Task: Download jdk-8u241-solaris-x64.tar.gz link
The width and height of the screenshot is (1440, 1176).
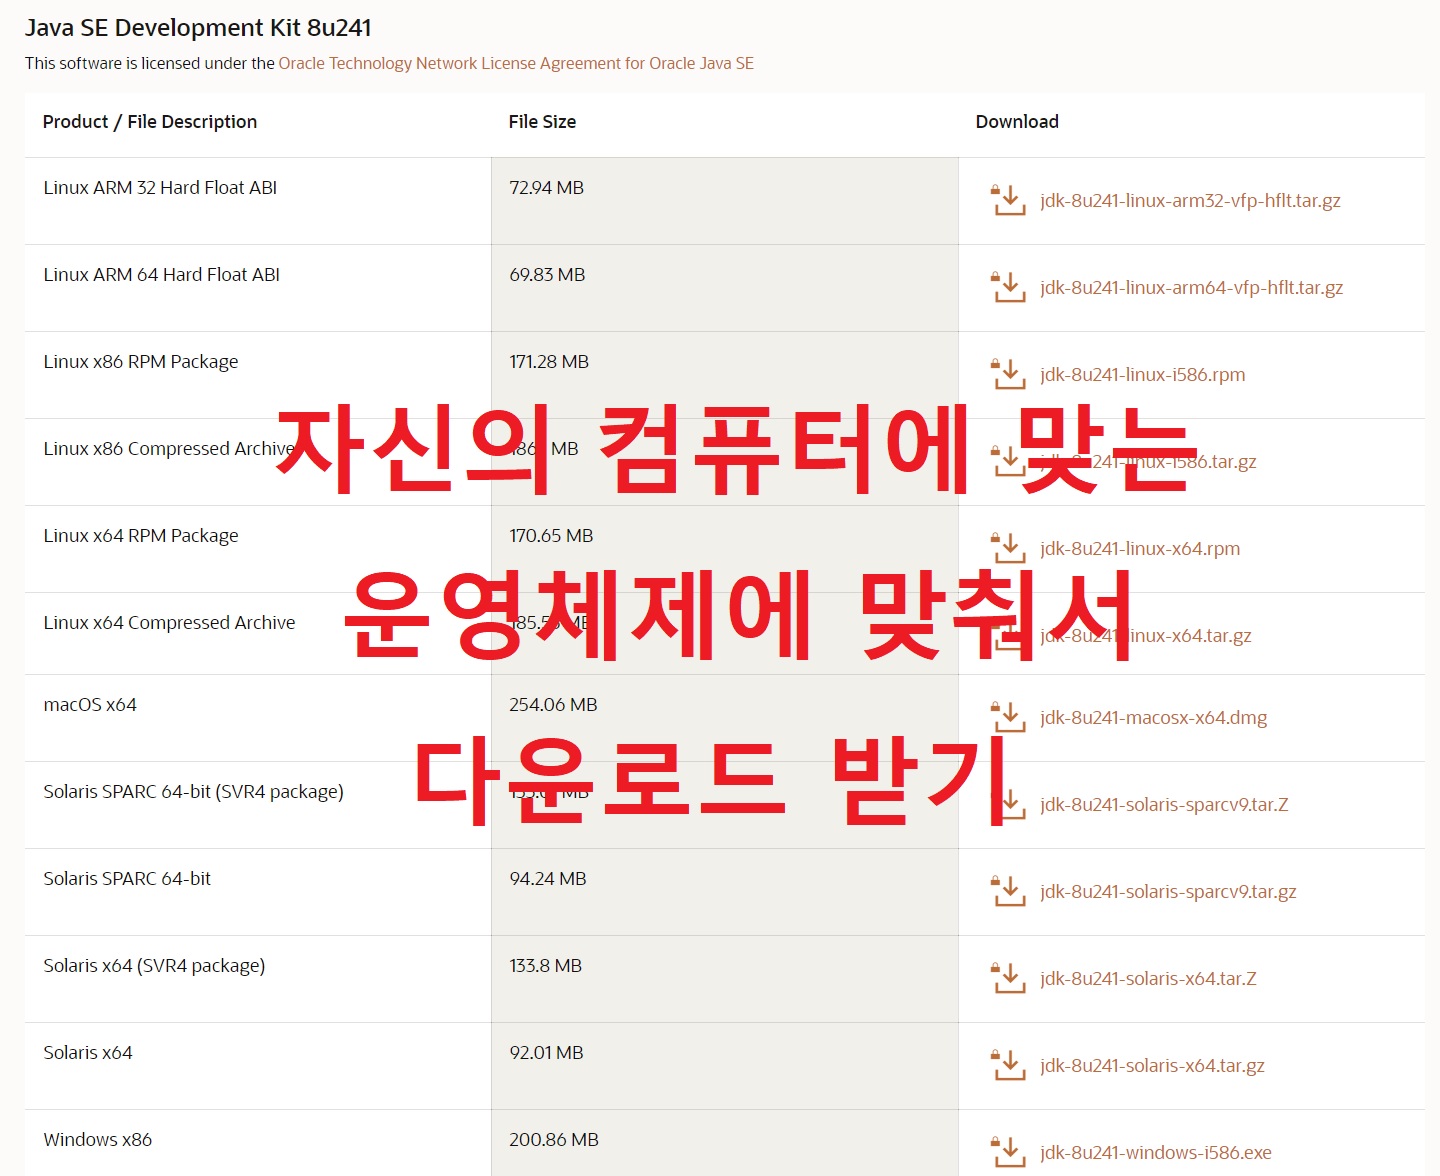Action: click(x=1152, y=1065)
